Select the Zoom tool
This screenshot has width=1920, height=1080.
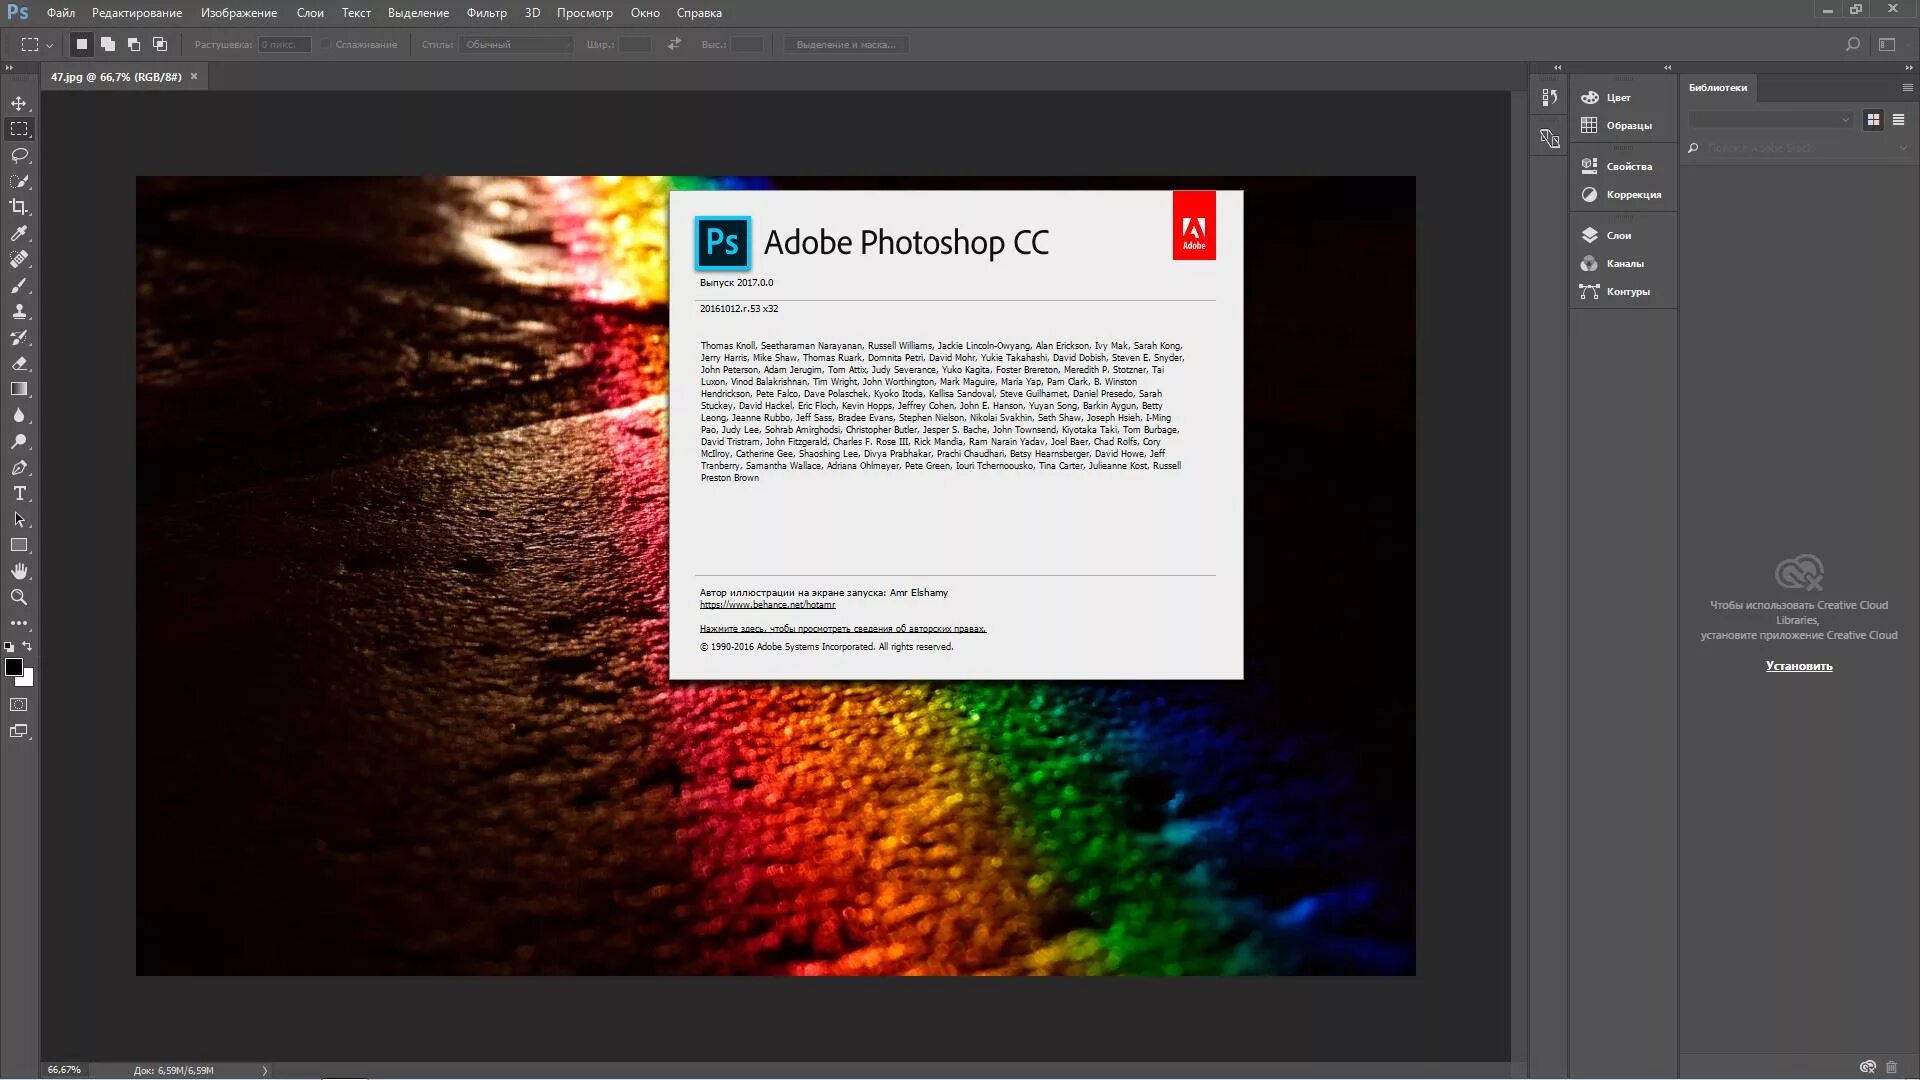pos(19,597)
